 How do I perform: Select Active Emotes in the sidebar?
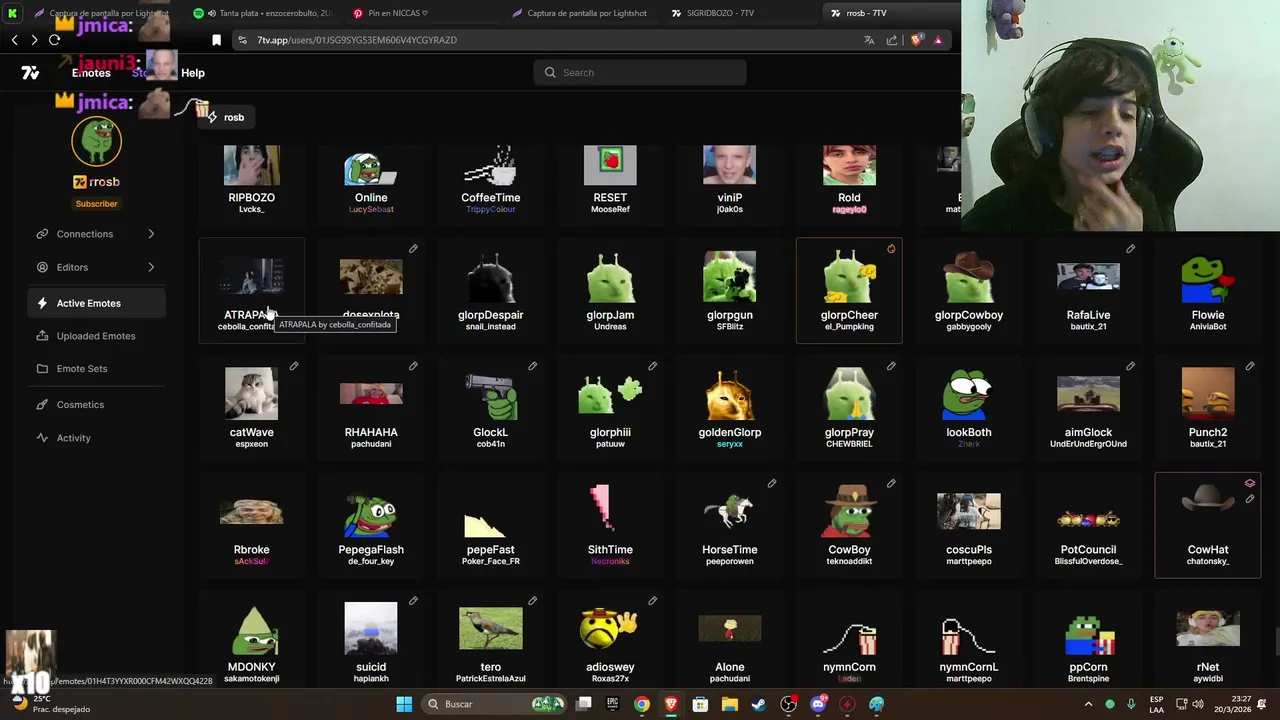point(96,303)
